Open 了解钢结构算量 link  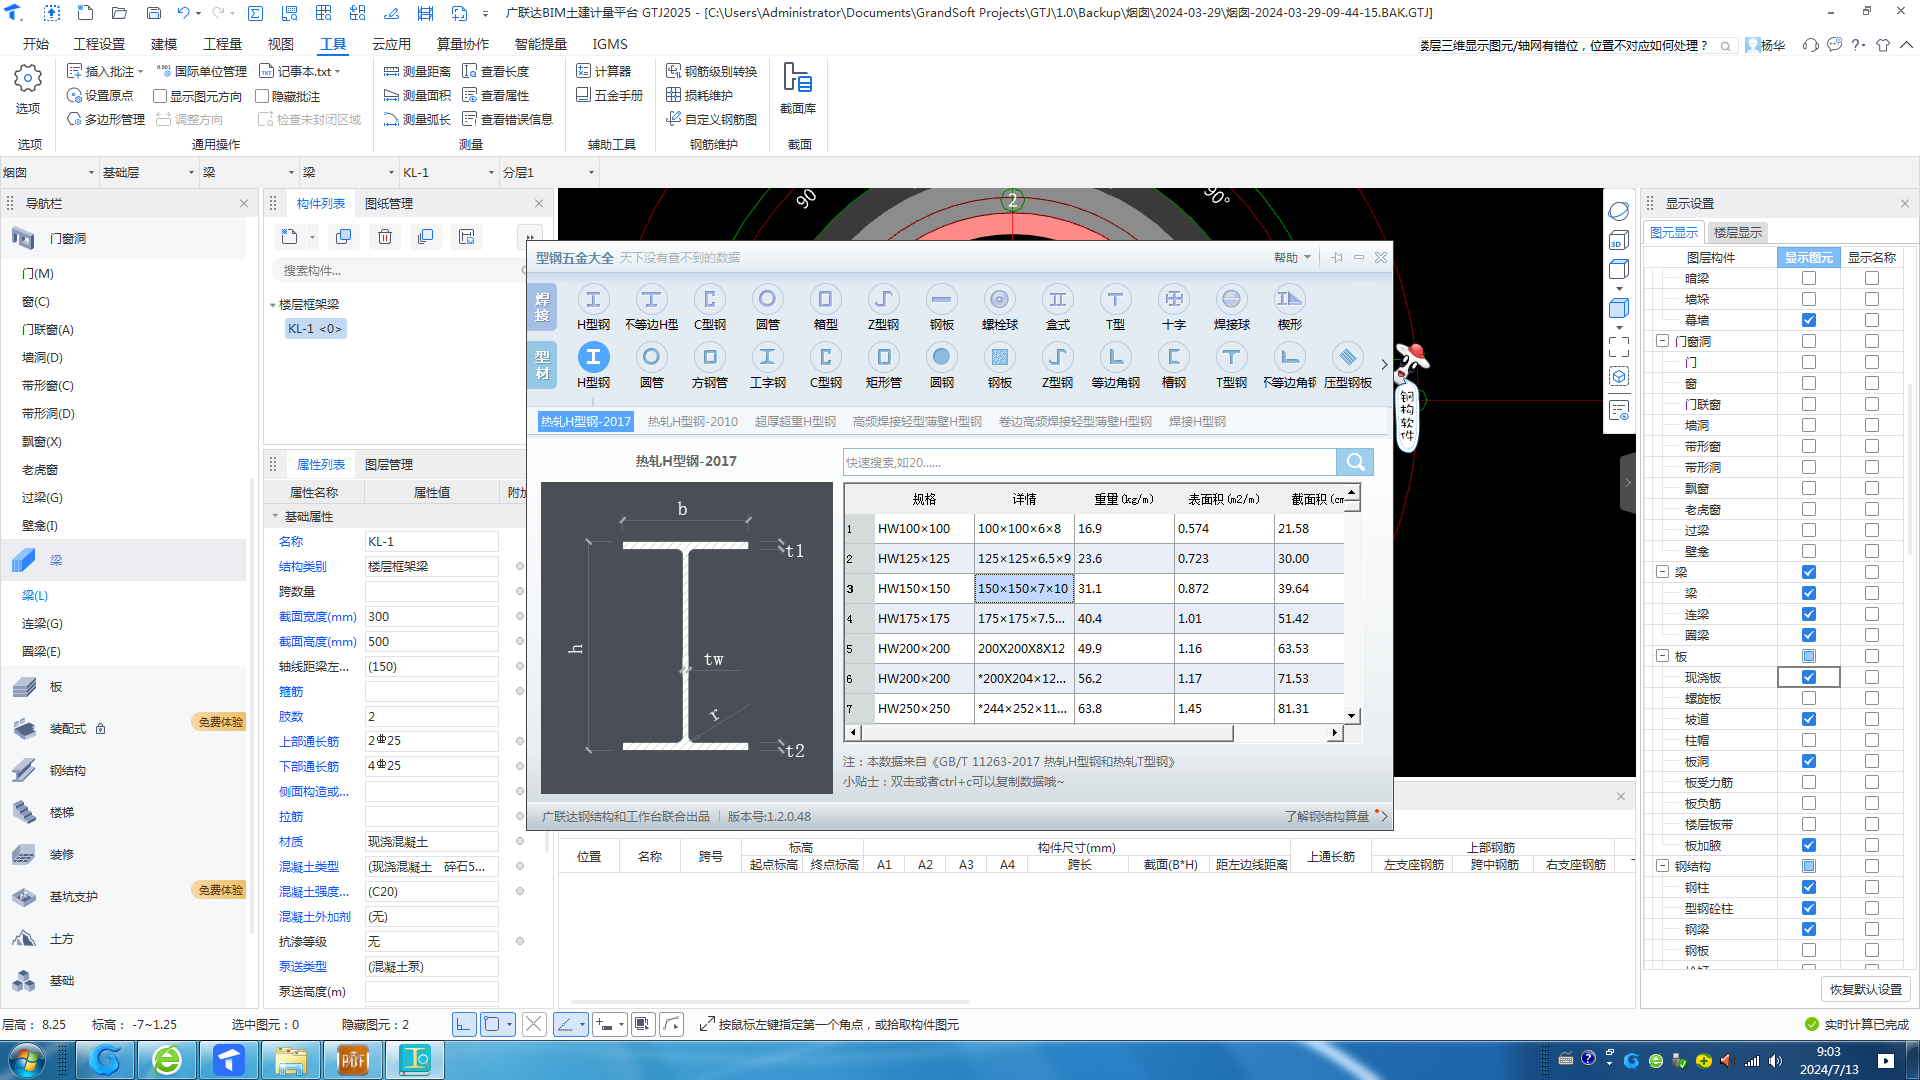click(1326, 817)
